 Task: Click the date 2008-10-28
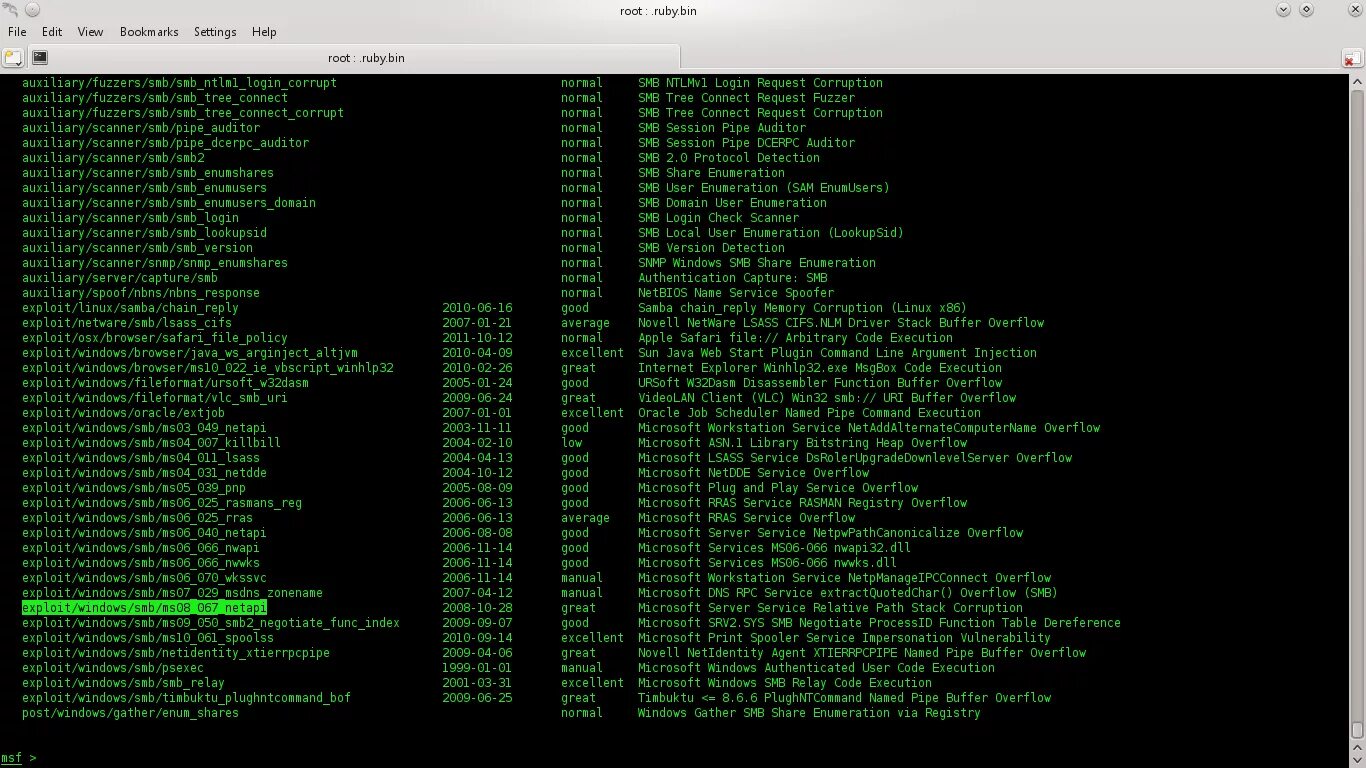pos(477,608)
